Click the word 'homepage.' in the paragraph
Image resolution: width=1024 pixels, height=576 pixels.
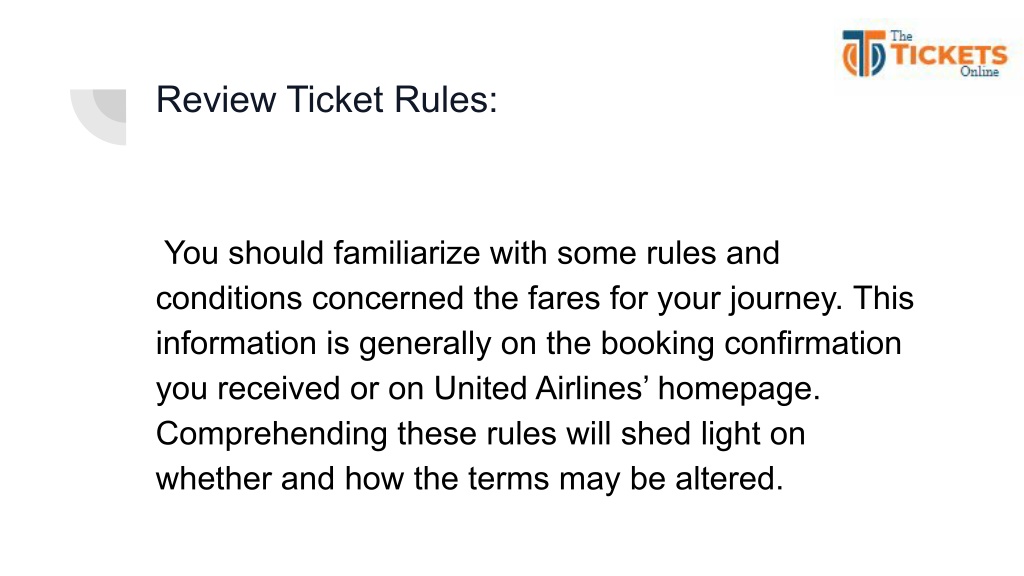739,389
